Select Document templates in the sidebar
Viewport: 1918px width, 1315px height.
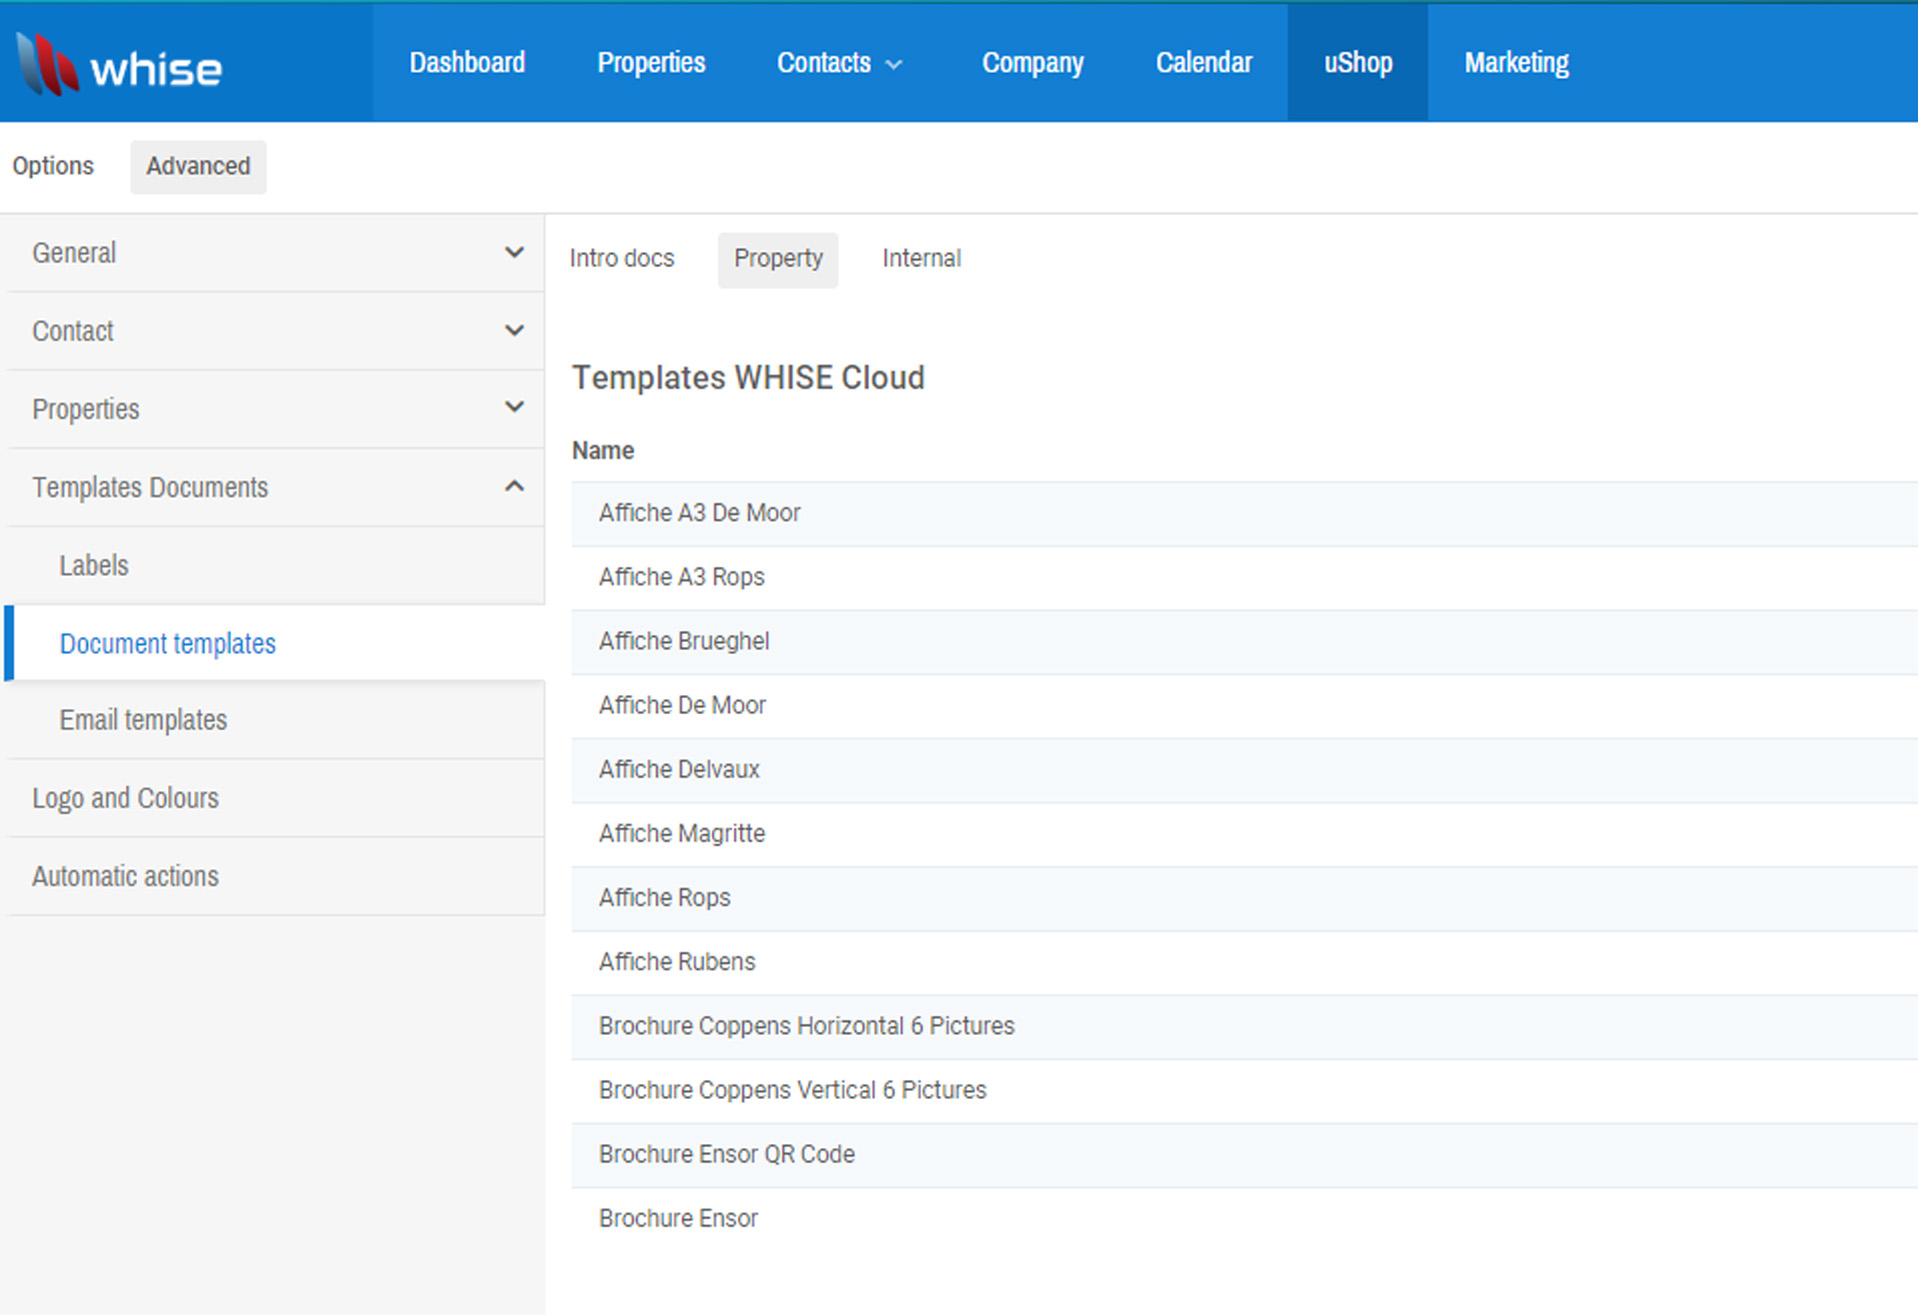(275, 643)
